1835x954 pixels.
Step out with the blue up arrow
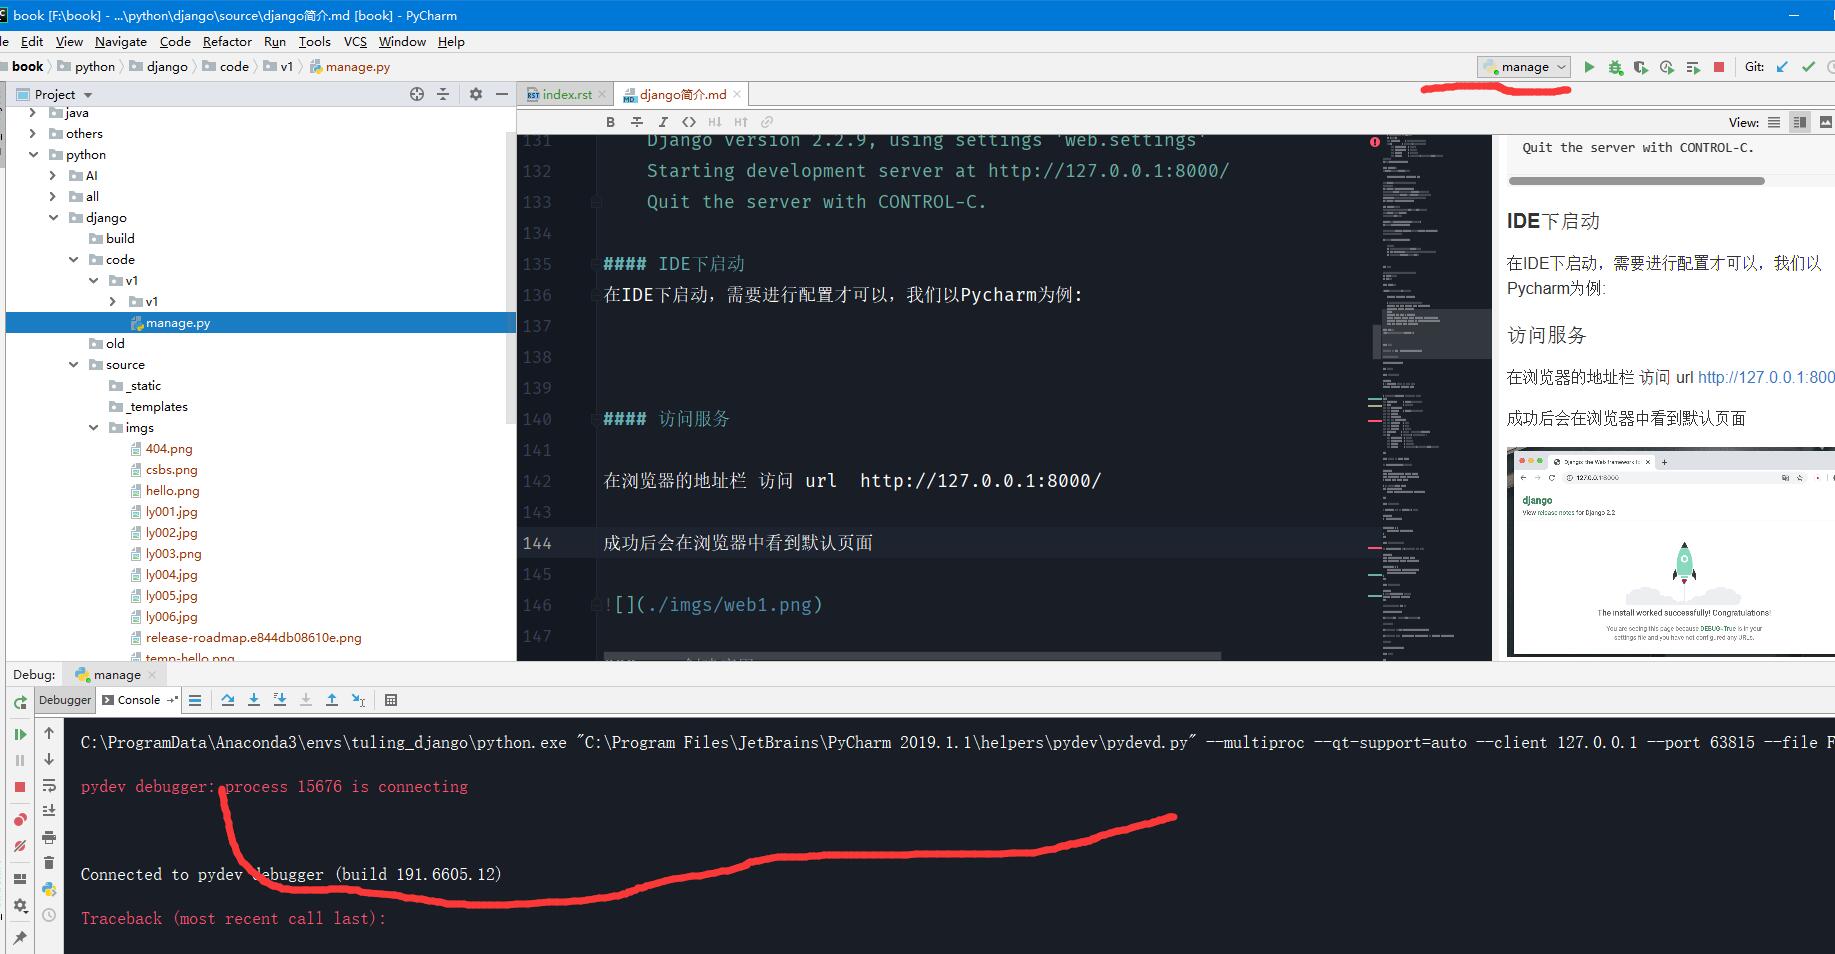[332, 700]
